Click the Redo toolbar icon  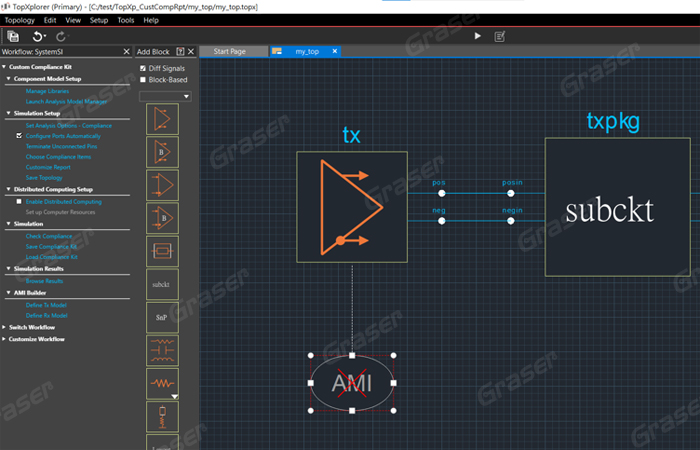click(x=61, y=36)
